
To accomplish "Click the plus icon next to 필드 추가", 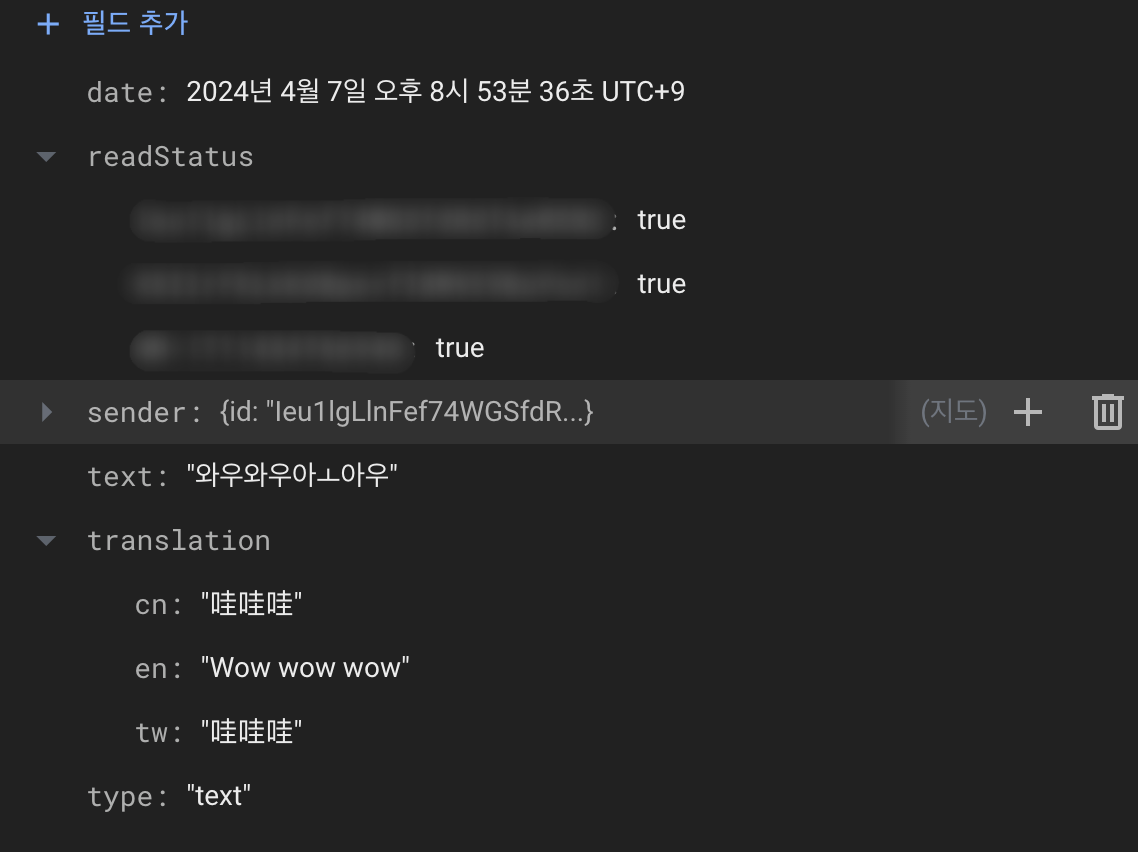I will [47, 24].
